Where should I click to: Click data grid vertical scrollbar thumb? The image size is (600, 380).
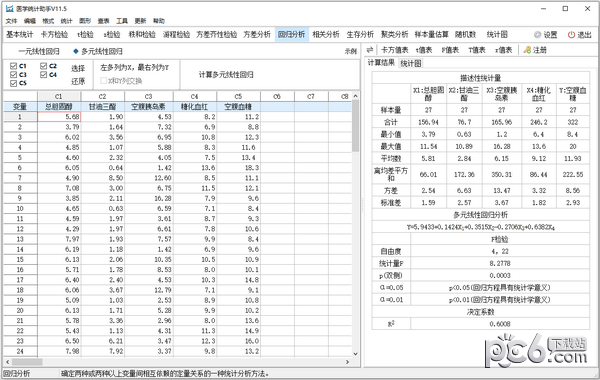[355, 126]
